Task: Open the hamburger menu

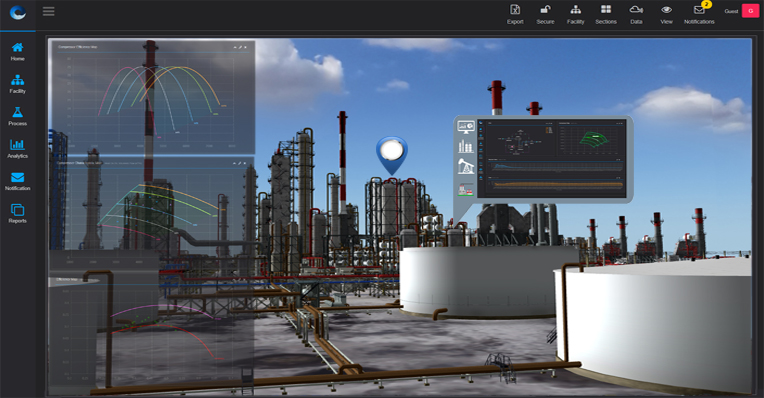Action: [x=48, y=11]
